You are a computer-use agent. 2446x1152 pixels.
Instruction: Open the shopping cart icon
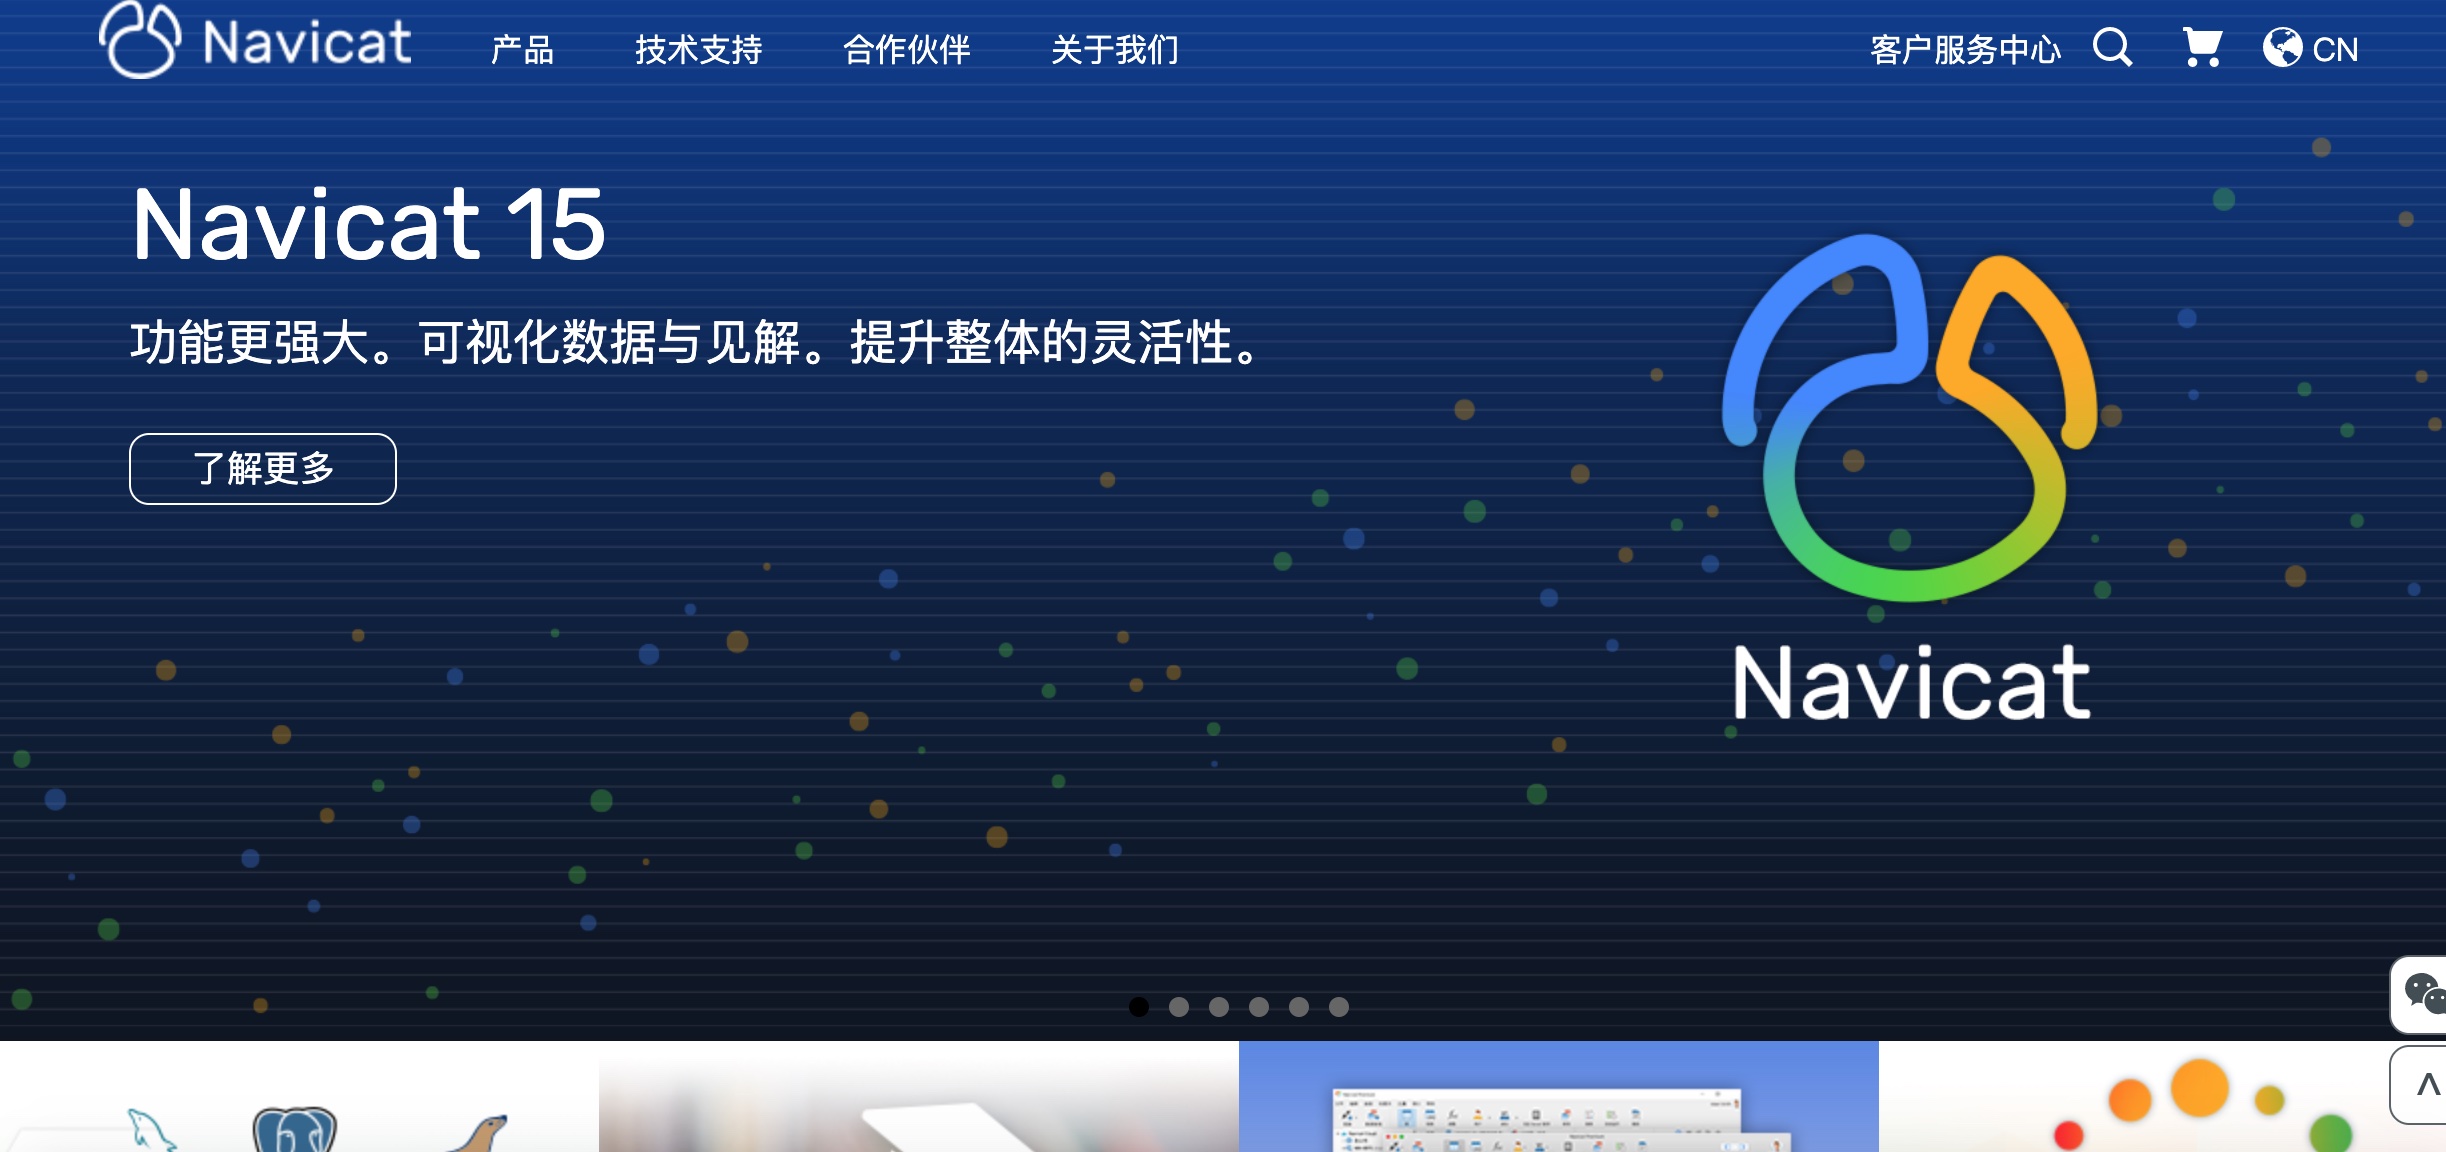[x=2202, y=47]
